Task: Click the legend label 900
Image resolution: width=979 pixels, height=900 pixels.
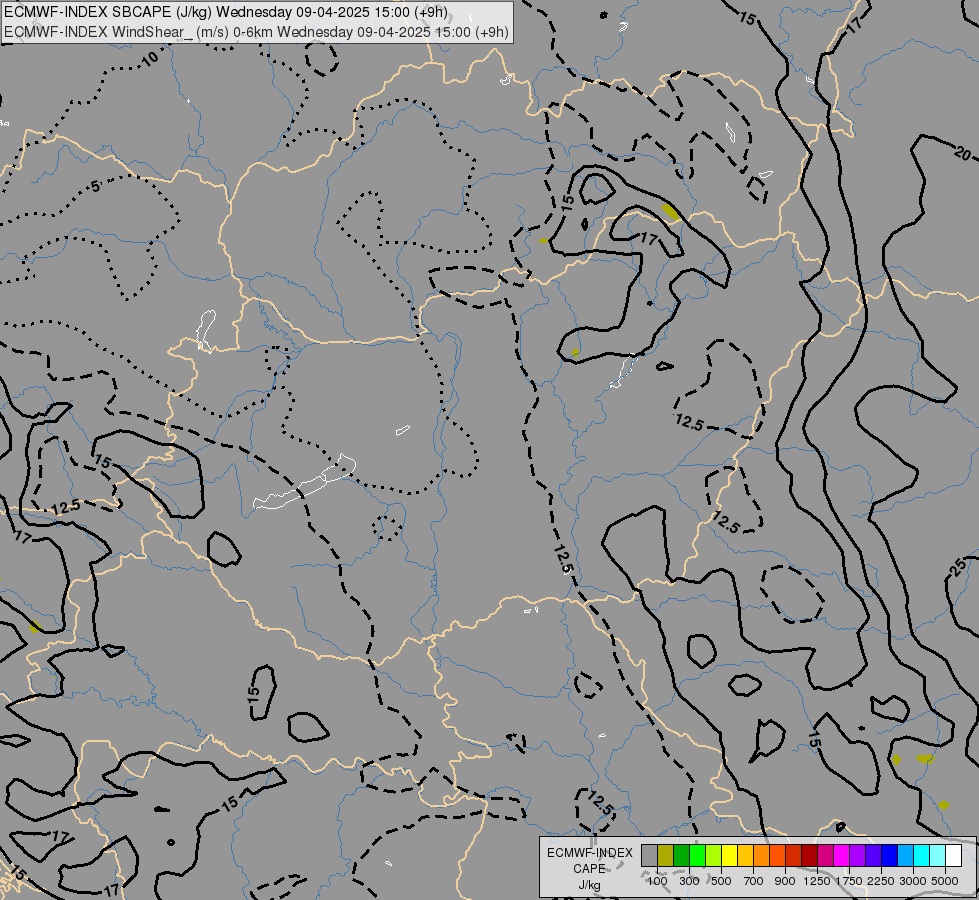Action: click(x=785, y=881)
